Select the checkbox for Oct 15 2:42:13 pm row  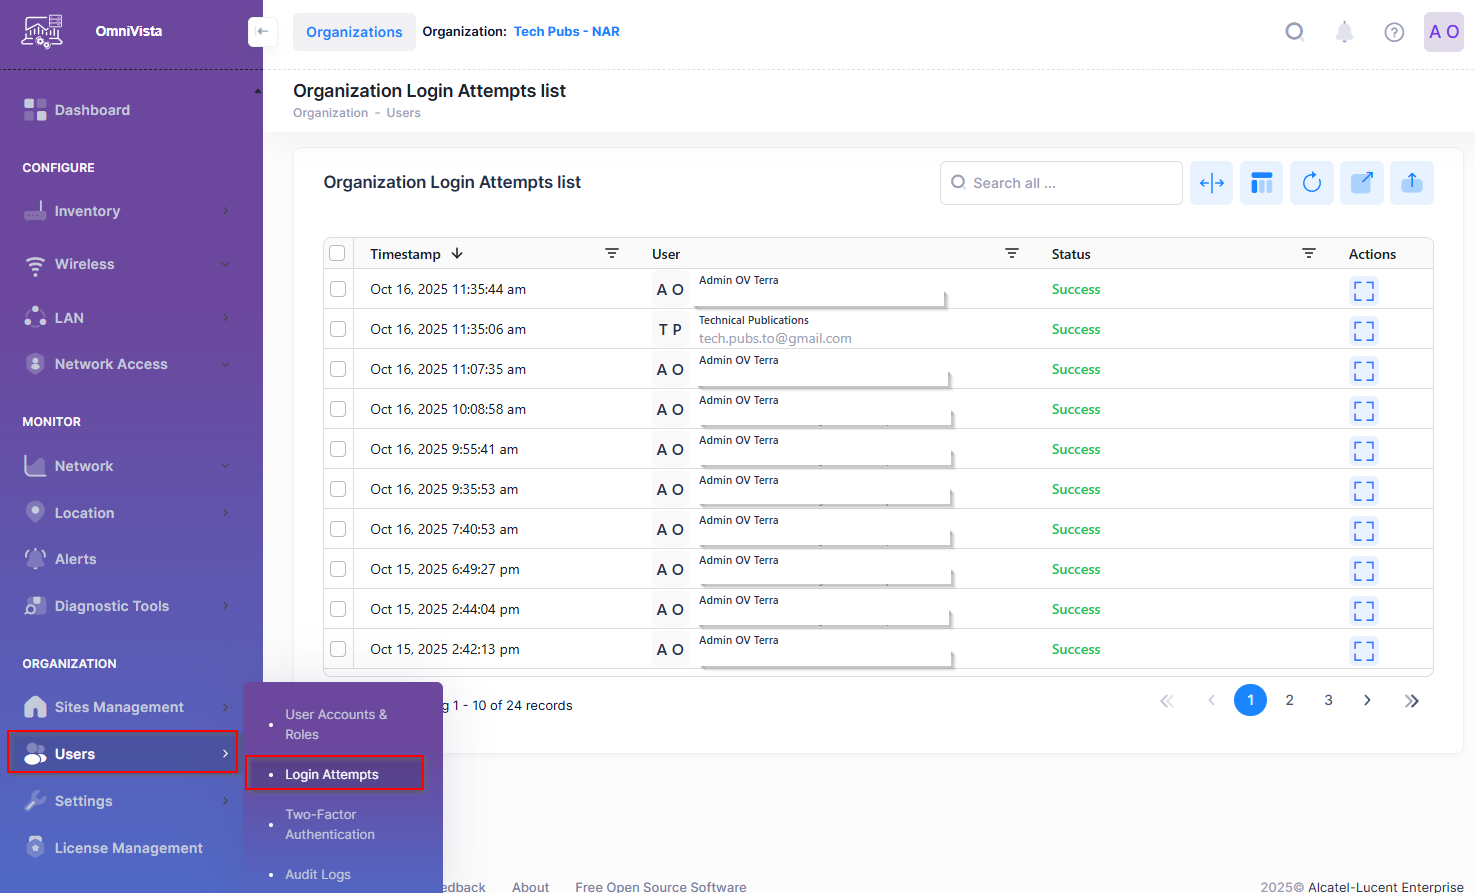(338, 649)
